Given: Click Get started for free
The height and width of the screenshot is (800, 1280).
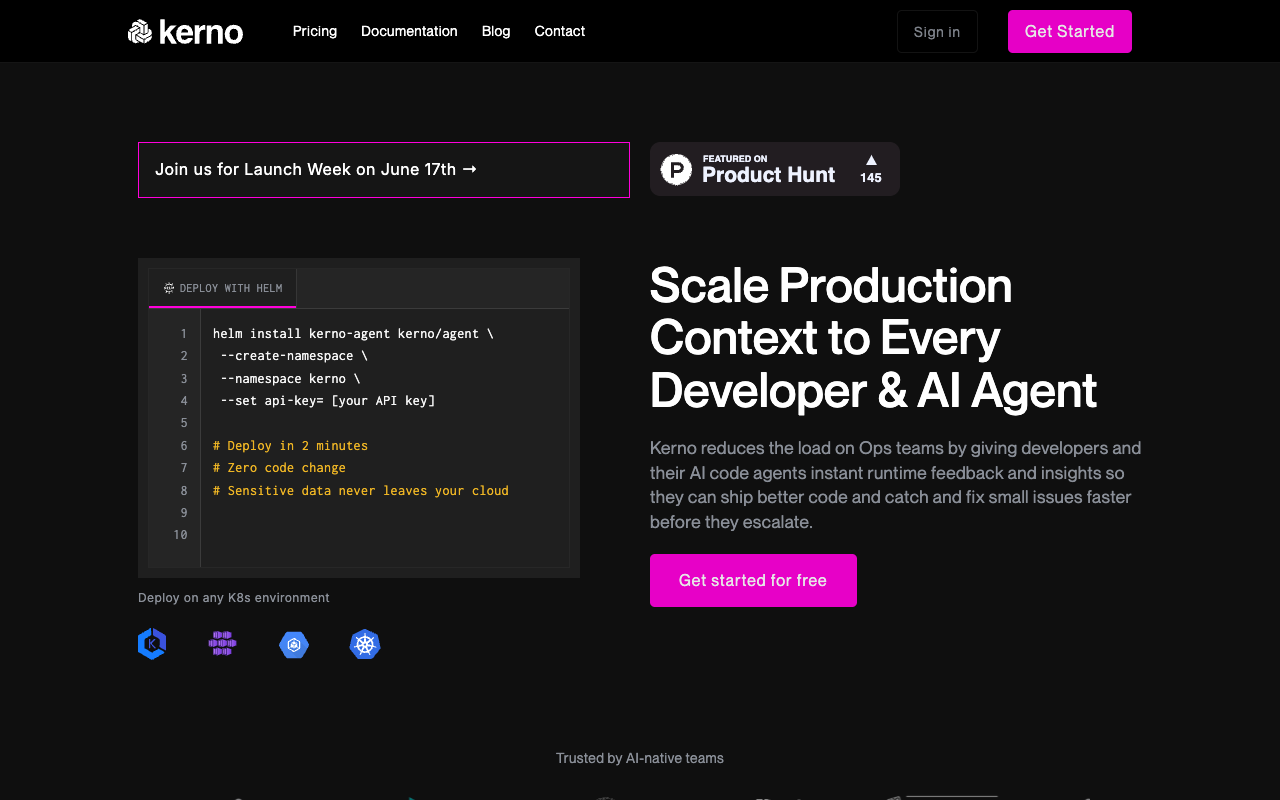Looking at the screenshot, I should (753, 580).
